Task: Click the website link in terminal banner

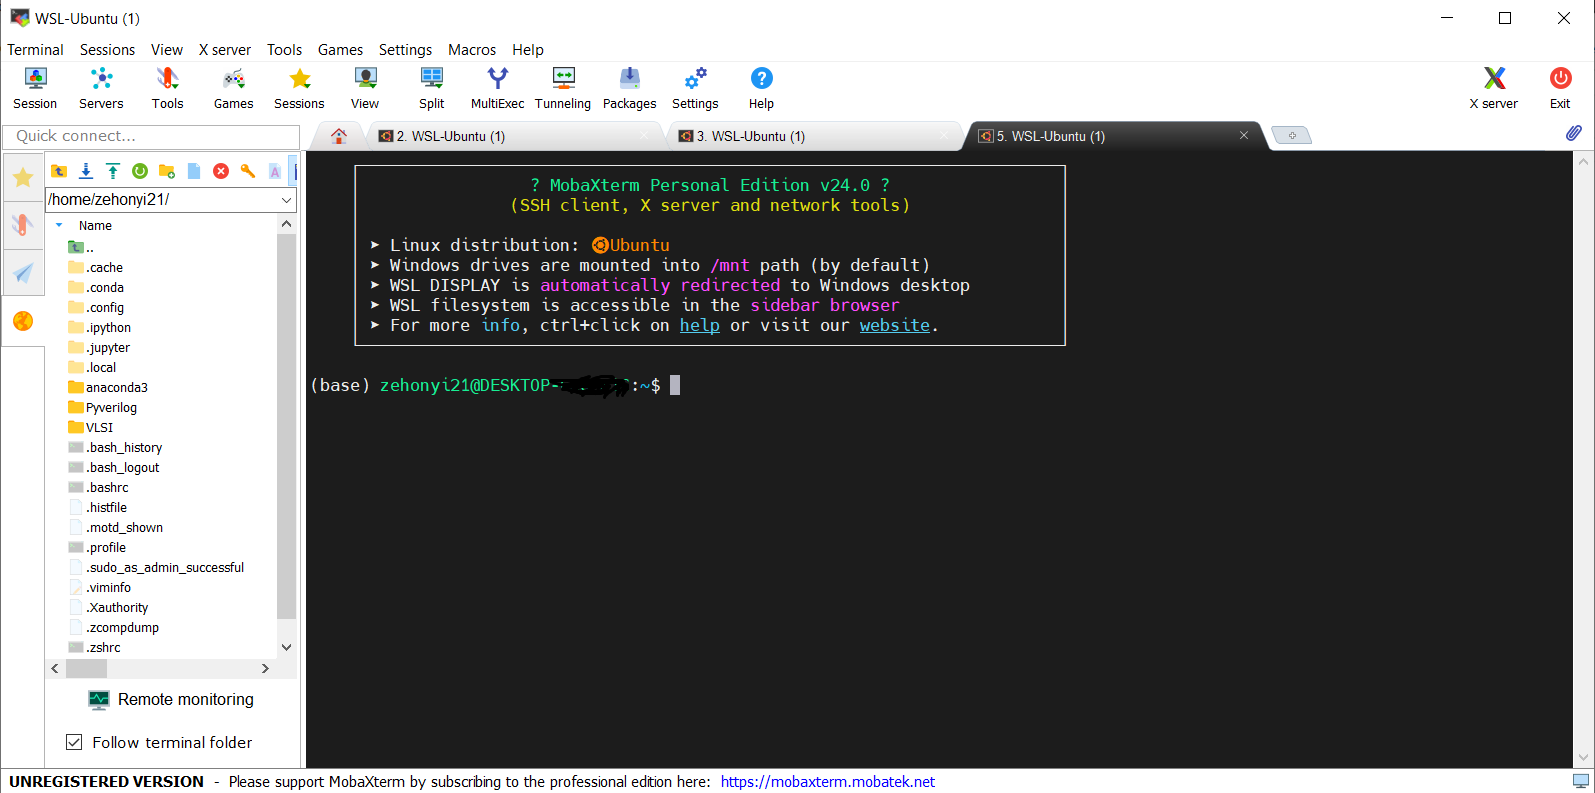Action: (895, 325)
